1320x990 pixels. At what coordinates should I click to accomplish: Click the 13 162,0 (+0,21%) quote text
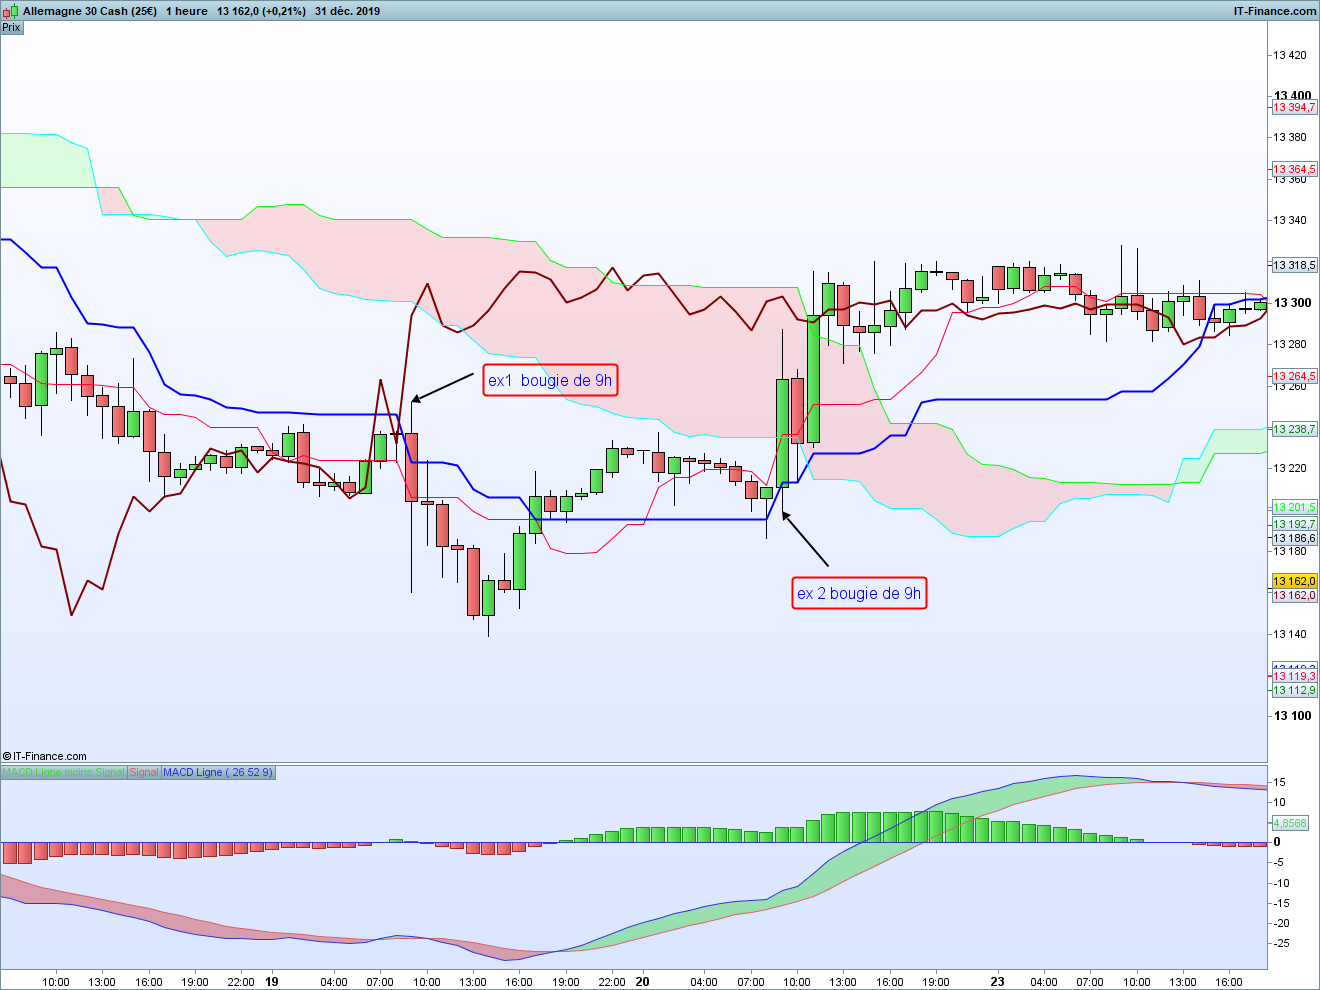[x=262, y=11]
